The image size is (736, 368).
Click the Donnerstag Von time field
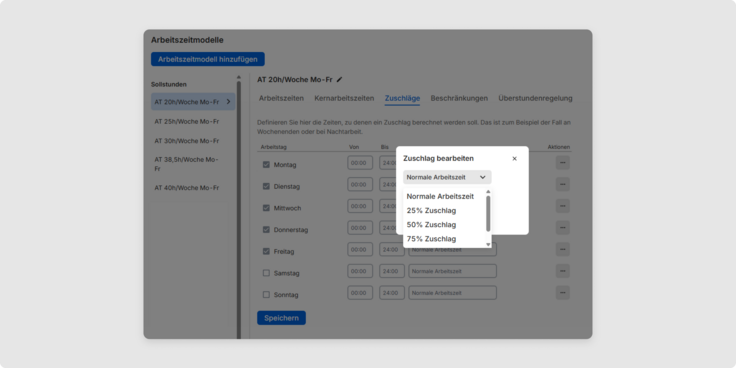(360, 228)
